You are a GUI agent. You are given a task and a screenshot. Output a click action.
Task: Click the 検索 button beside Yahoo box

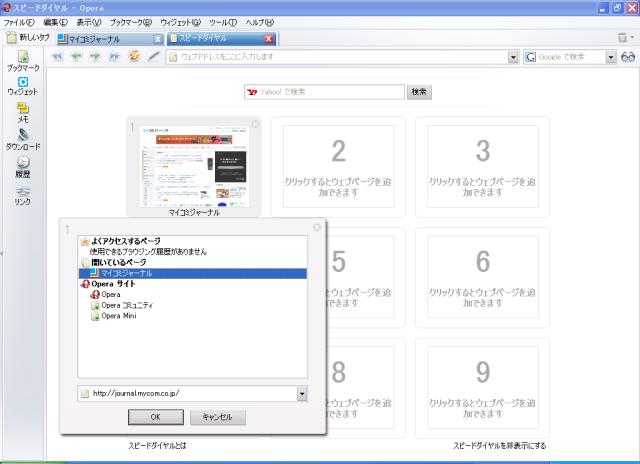[419, 92]
